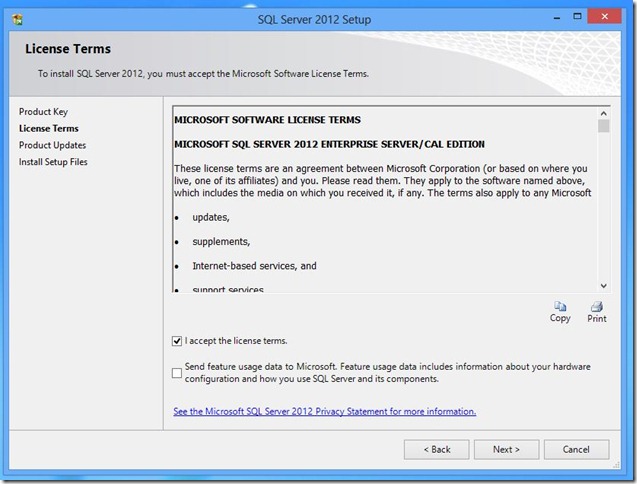Select Product Key step in sidebar

tap(43, 112)
